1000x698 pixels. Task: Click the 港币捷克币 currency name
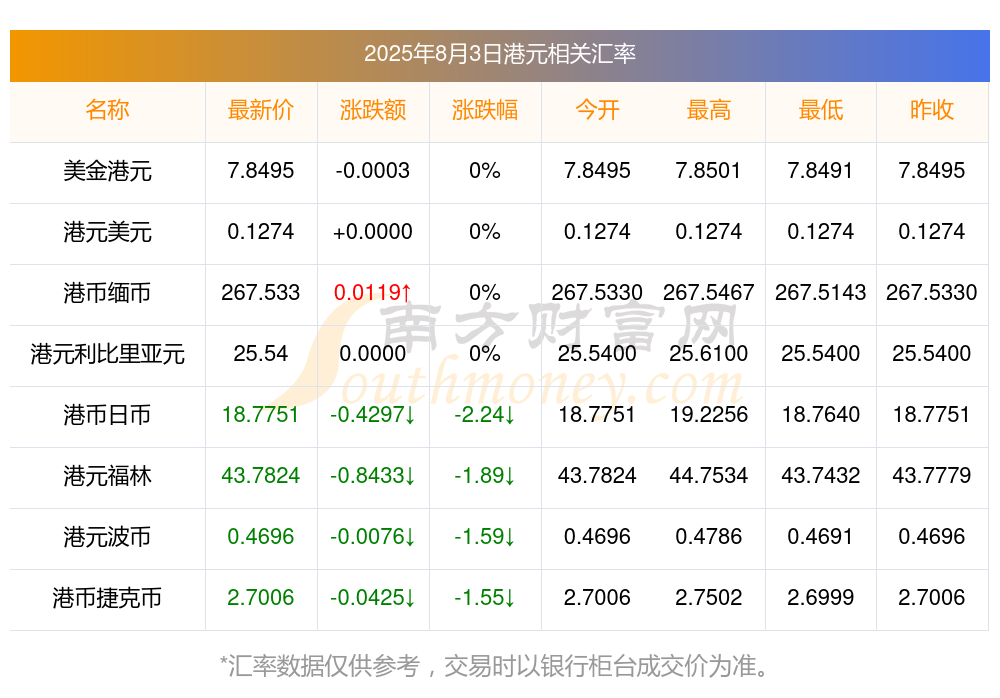pos(107,598)
